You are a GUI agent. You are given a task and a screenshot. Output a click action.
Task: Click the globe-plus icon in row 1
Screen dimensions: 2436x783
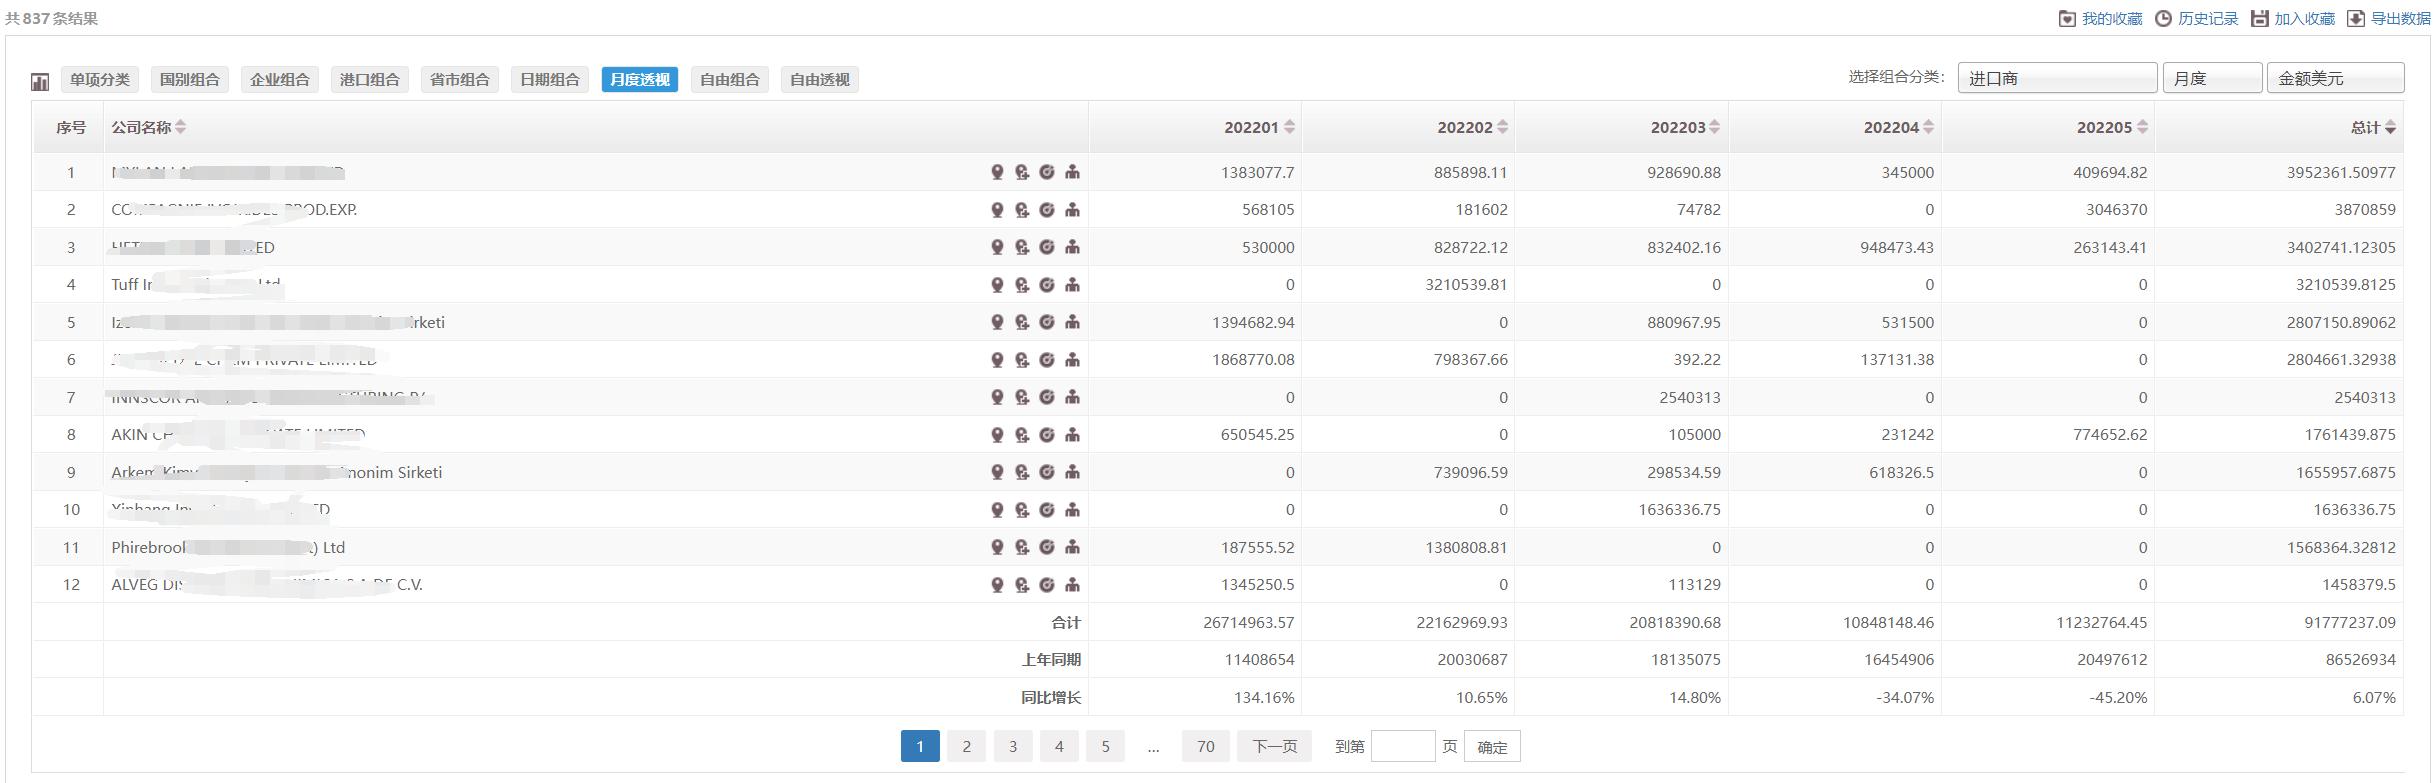1022,172
